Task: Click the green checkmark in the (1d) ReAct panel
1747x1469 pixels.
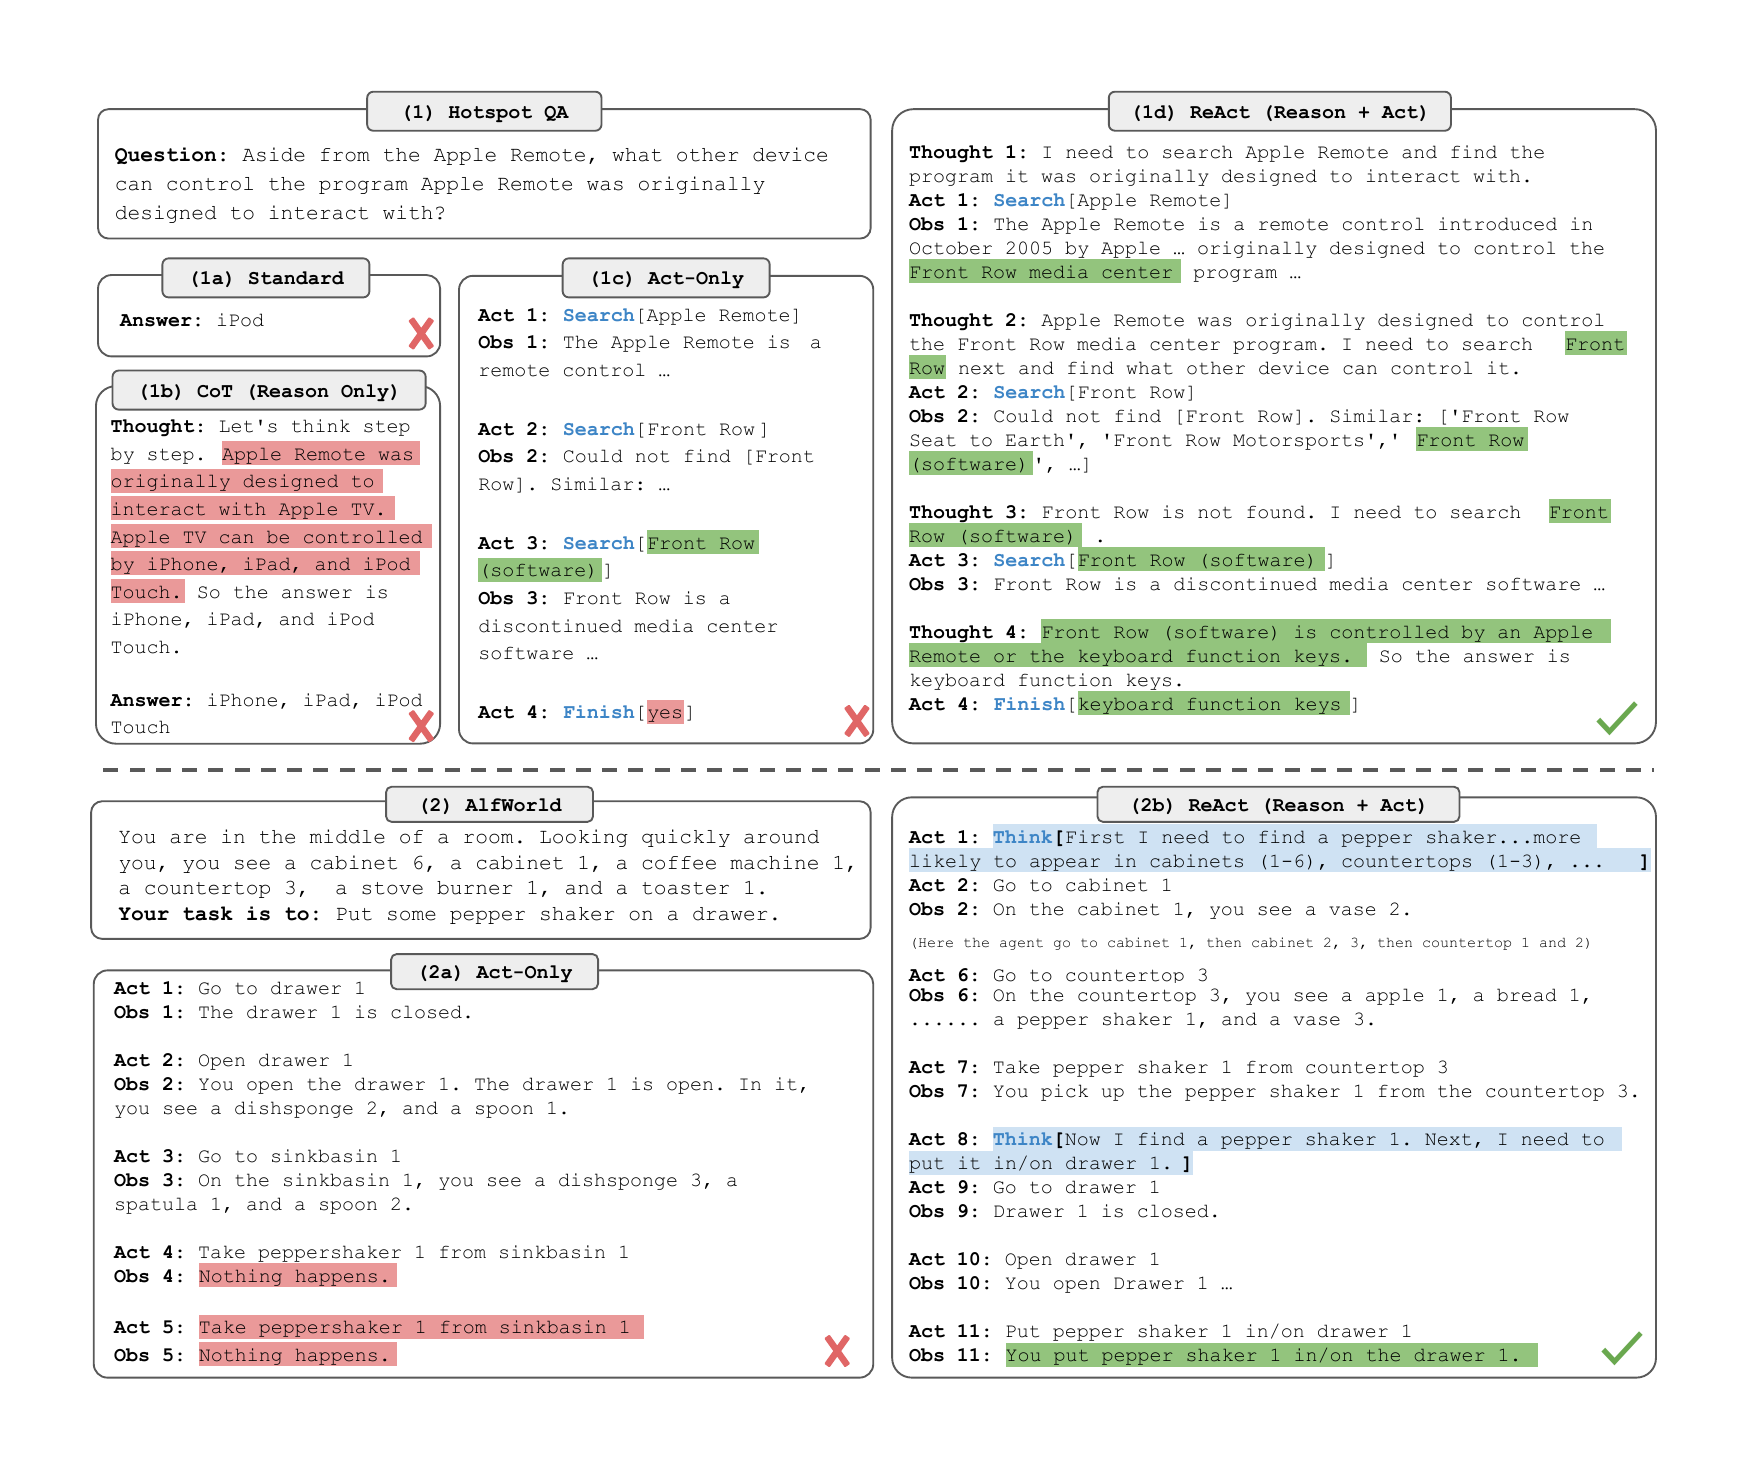Action: coord(1617,717)
